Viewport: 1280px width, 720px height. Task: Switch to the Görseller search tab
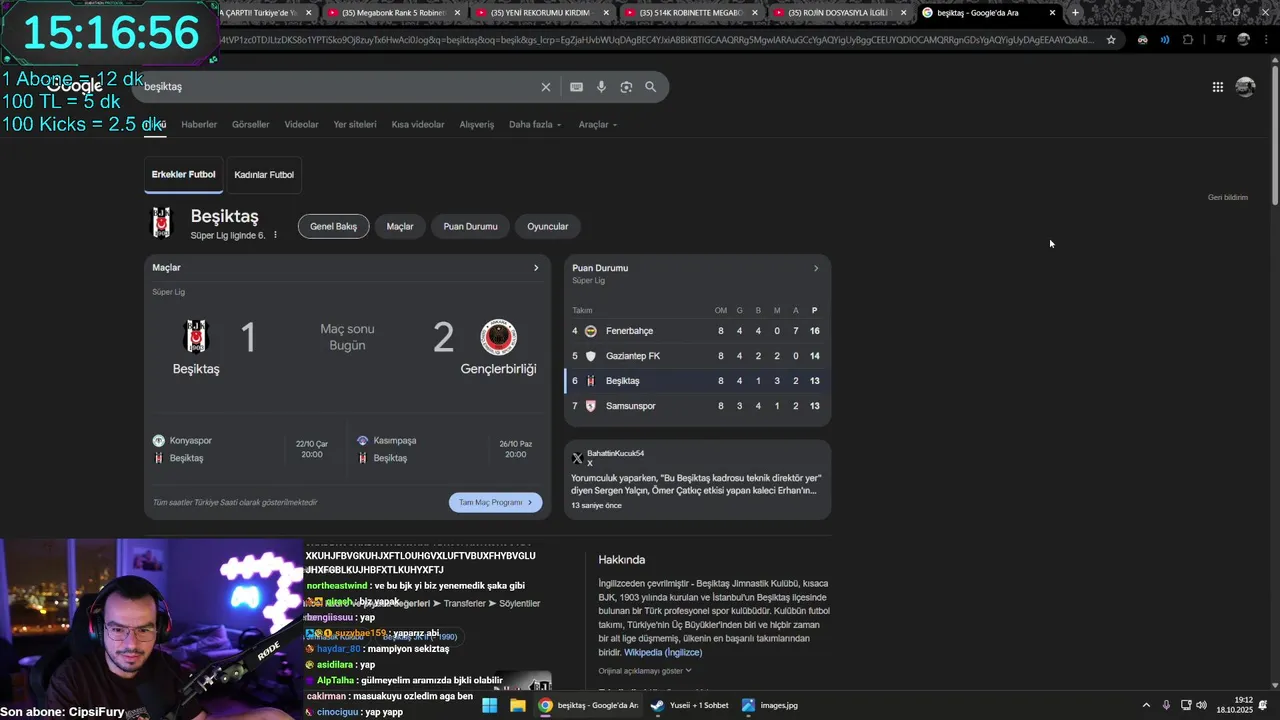click(250, 125)
